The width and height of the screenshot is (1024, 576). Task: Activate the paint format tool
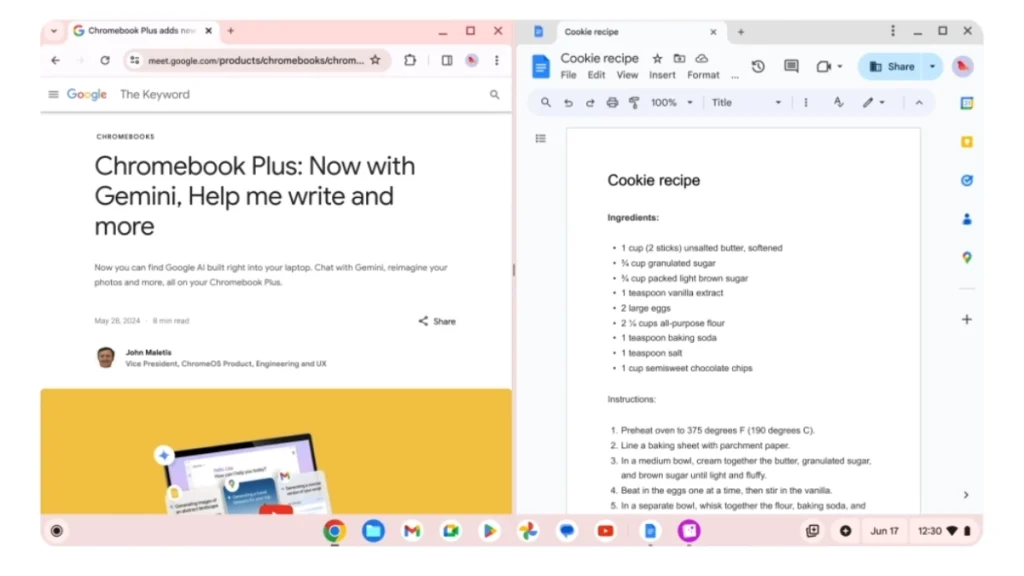[633, 103]
